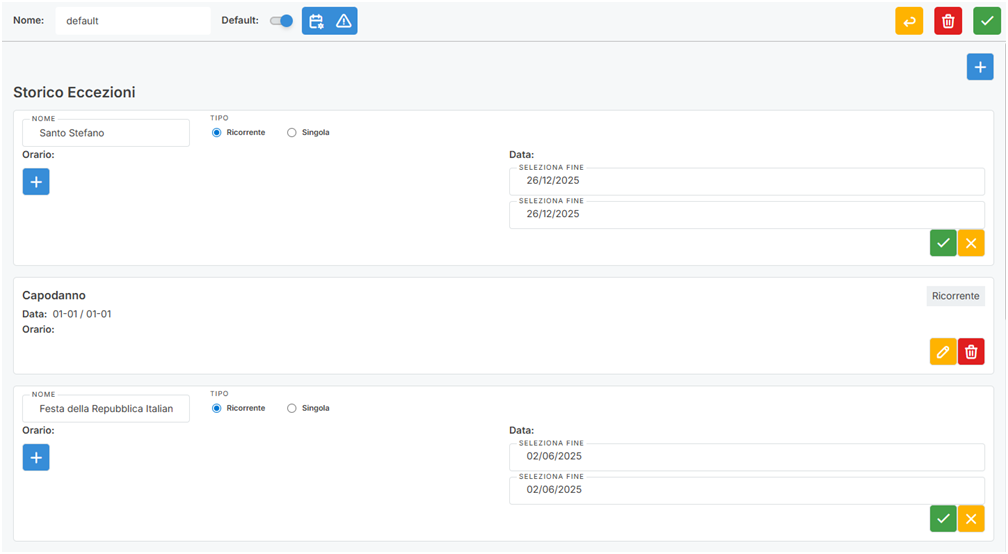Click the yellow return arrow button
1008x554 pixels.
pyautogui.click(x=909, y=21)
